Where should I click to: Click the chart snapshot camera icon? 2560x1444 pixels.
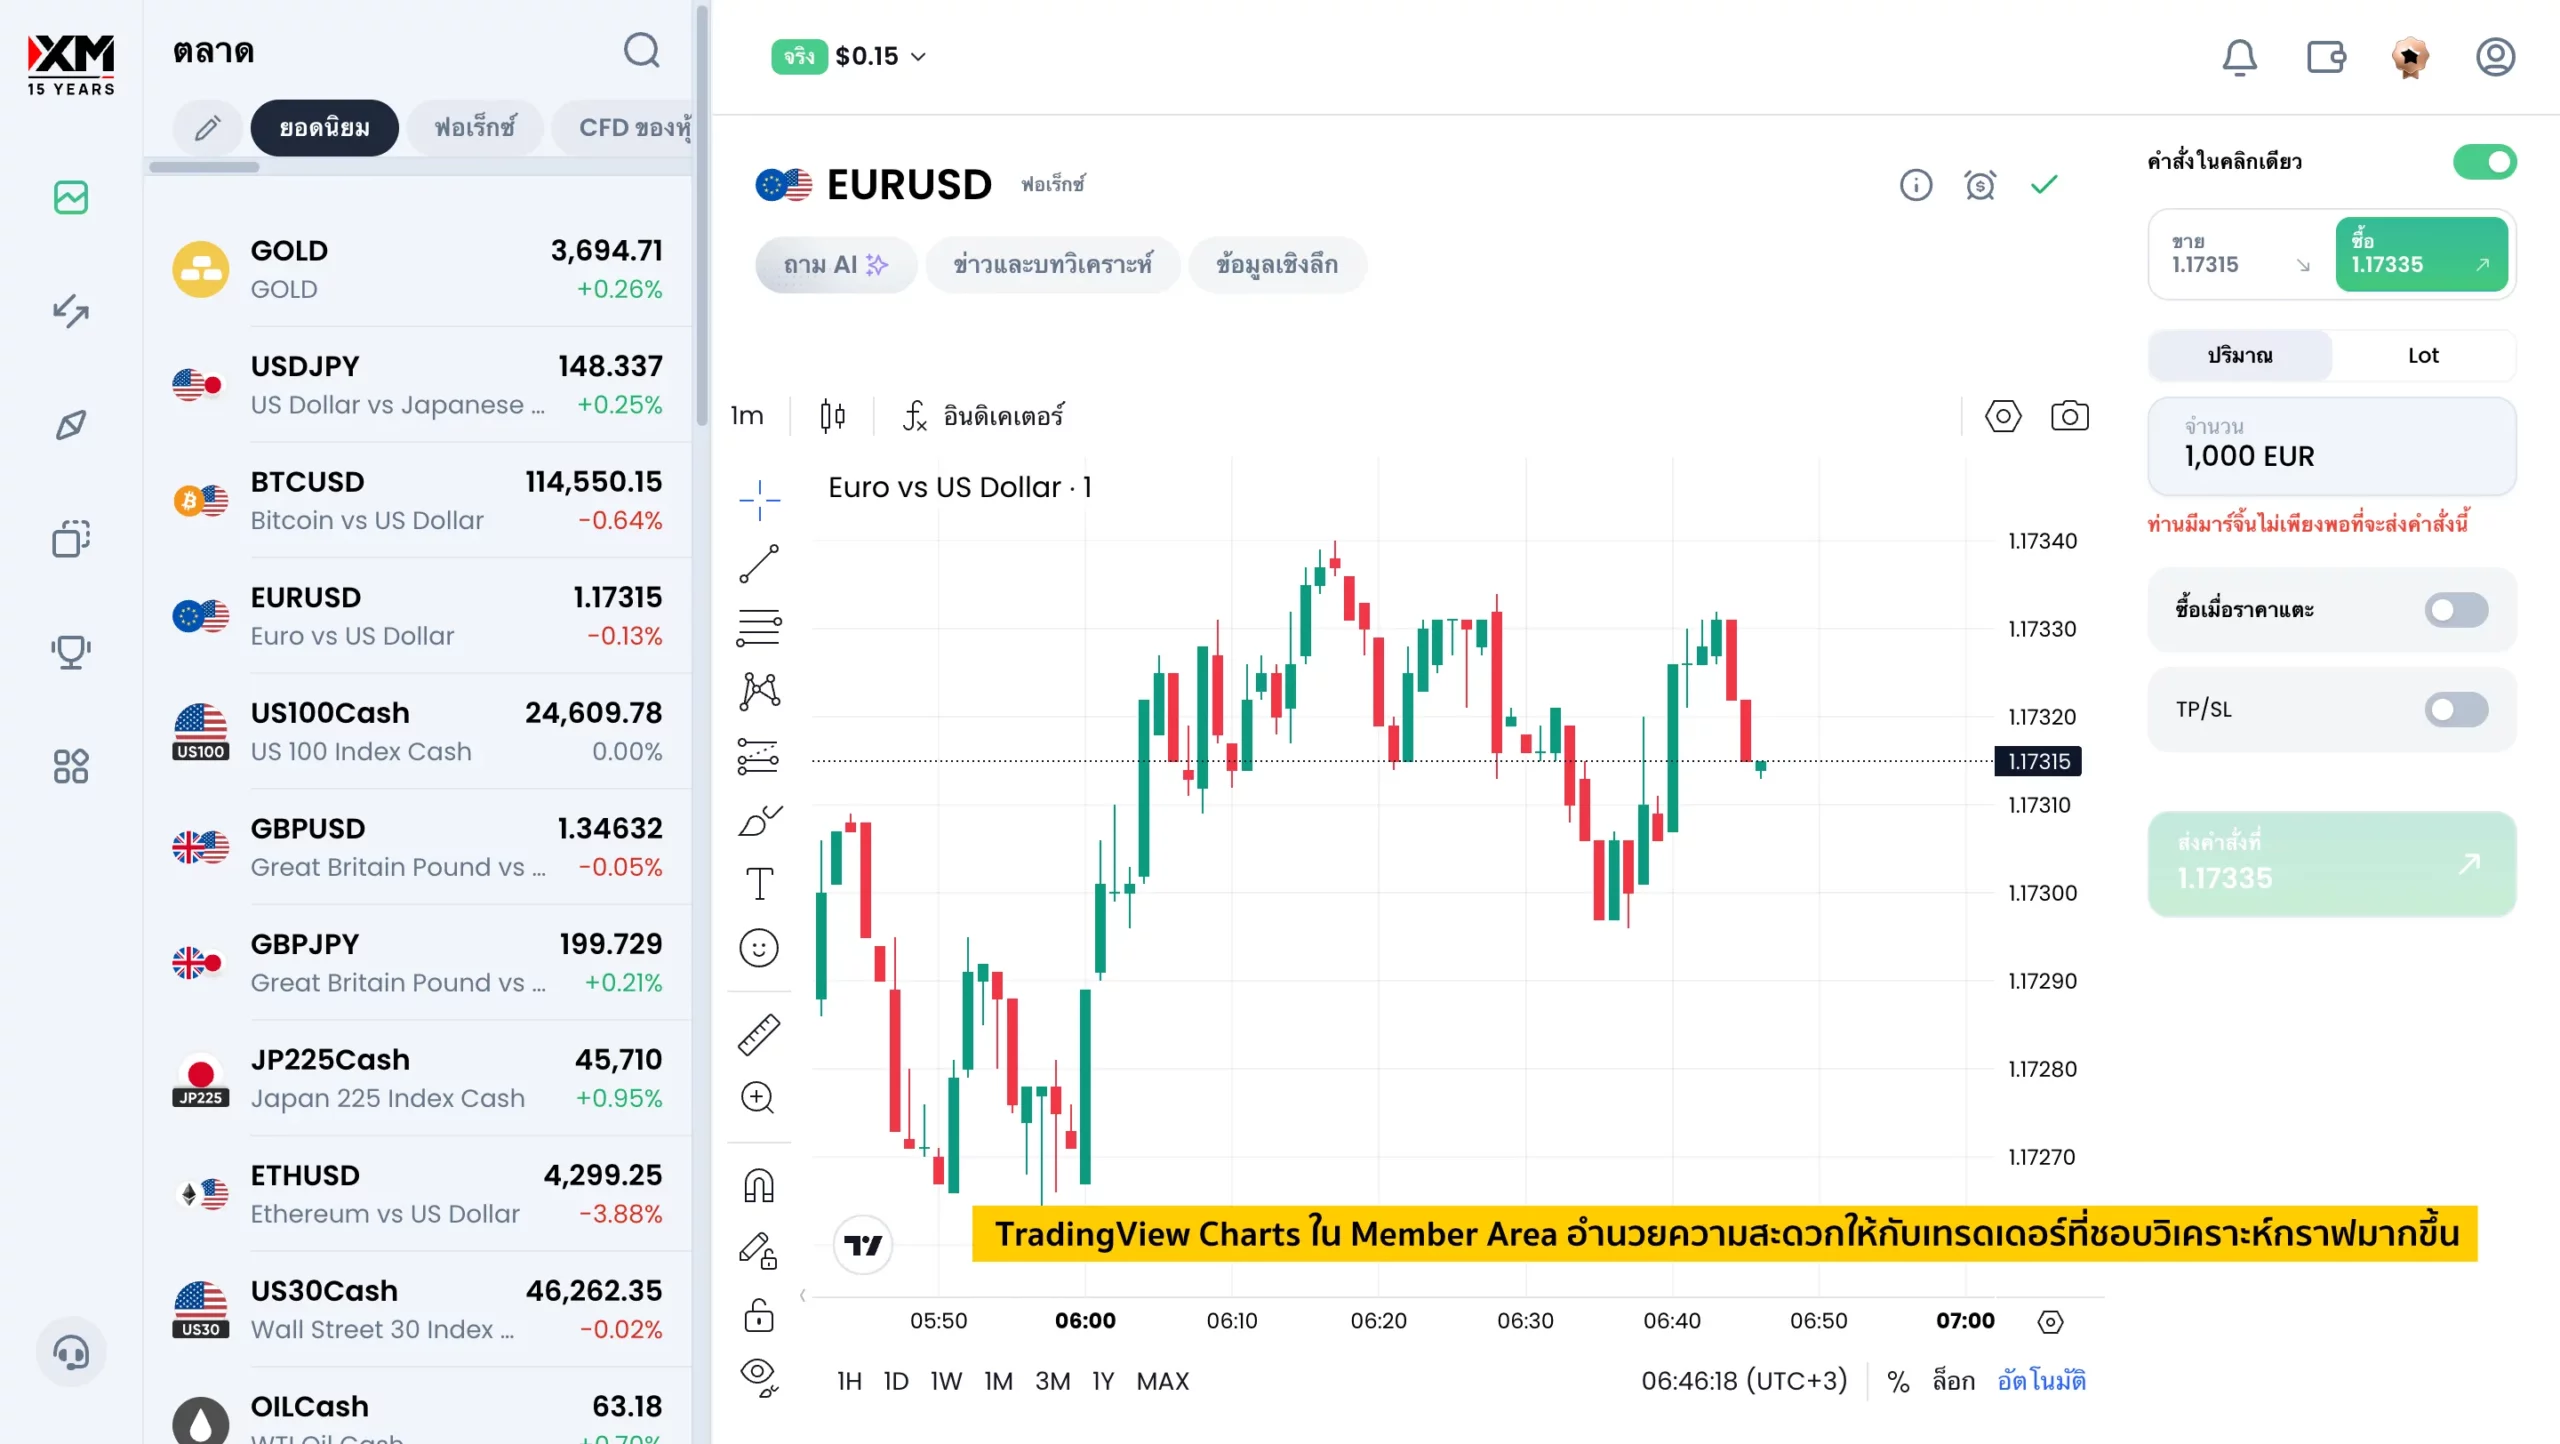click(x=2069, y=416)
